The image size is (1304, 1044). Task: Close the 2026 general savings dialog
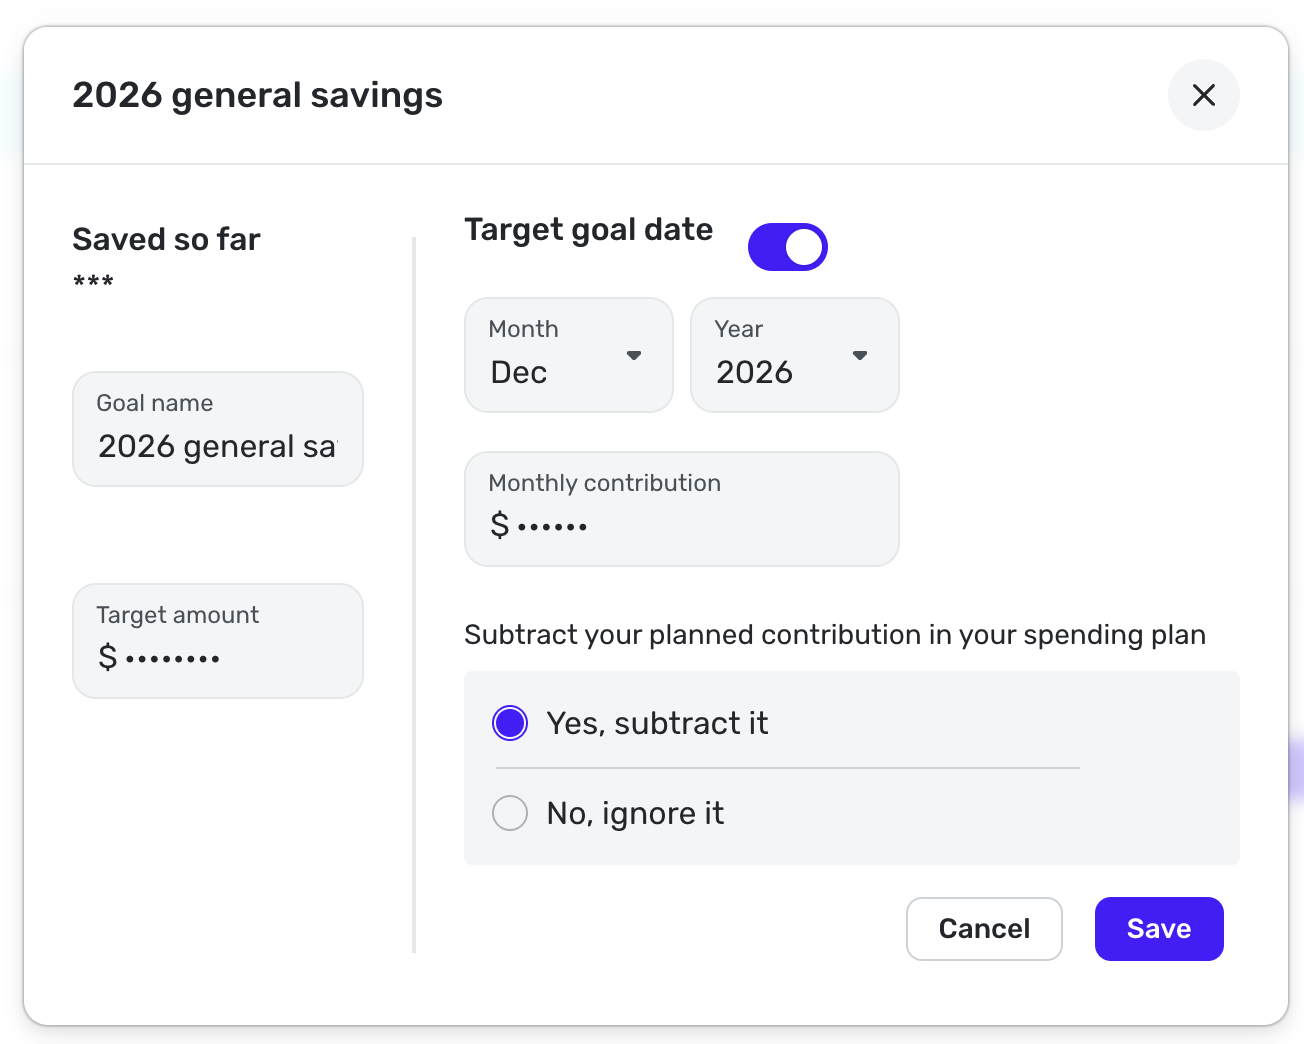tap(1203, 95)
